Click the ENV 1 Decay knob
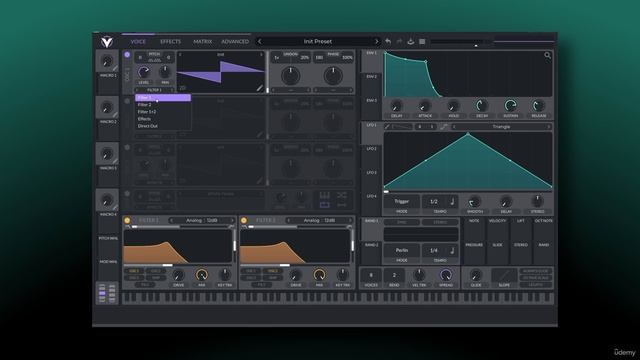The height and width of the screenshot is (360, 640). (482, 106)
